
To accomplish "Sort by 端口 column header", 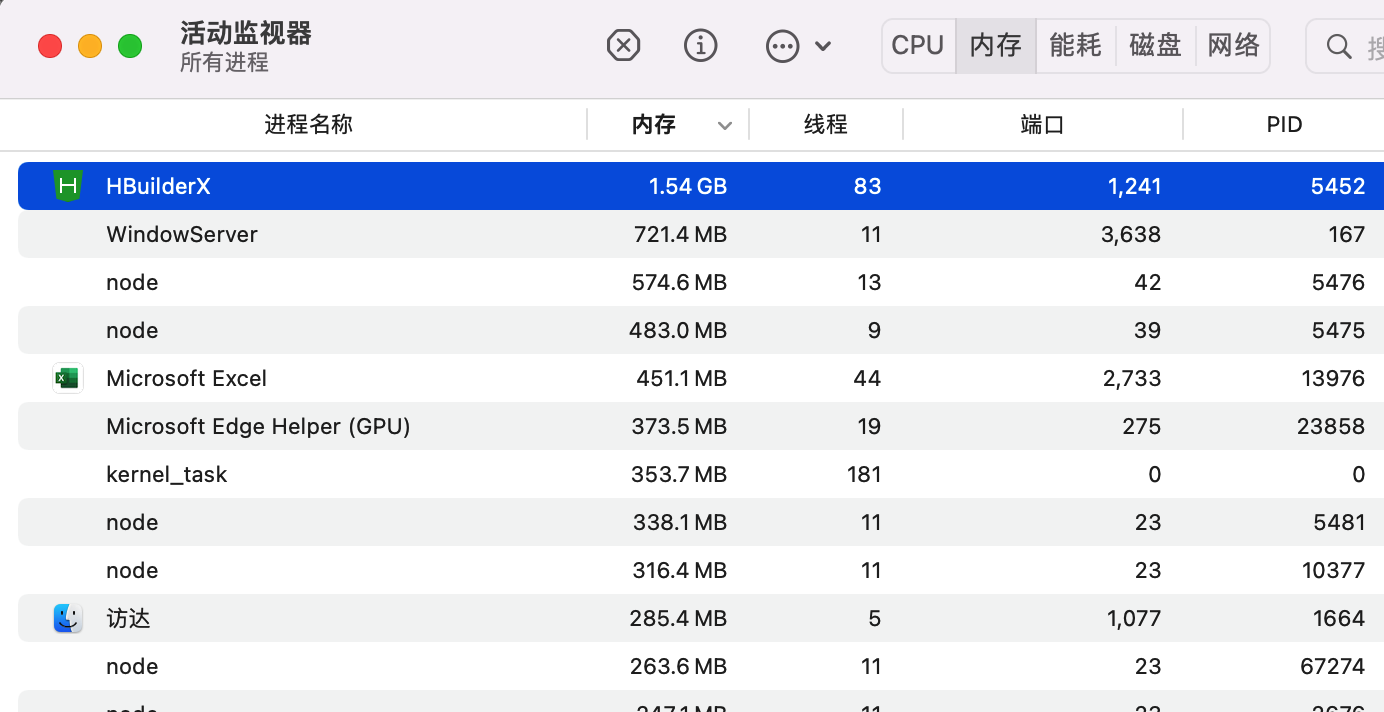I will pyautogui.click(x=1042, y=124).
